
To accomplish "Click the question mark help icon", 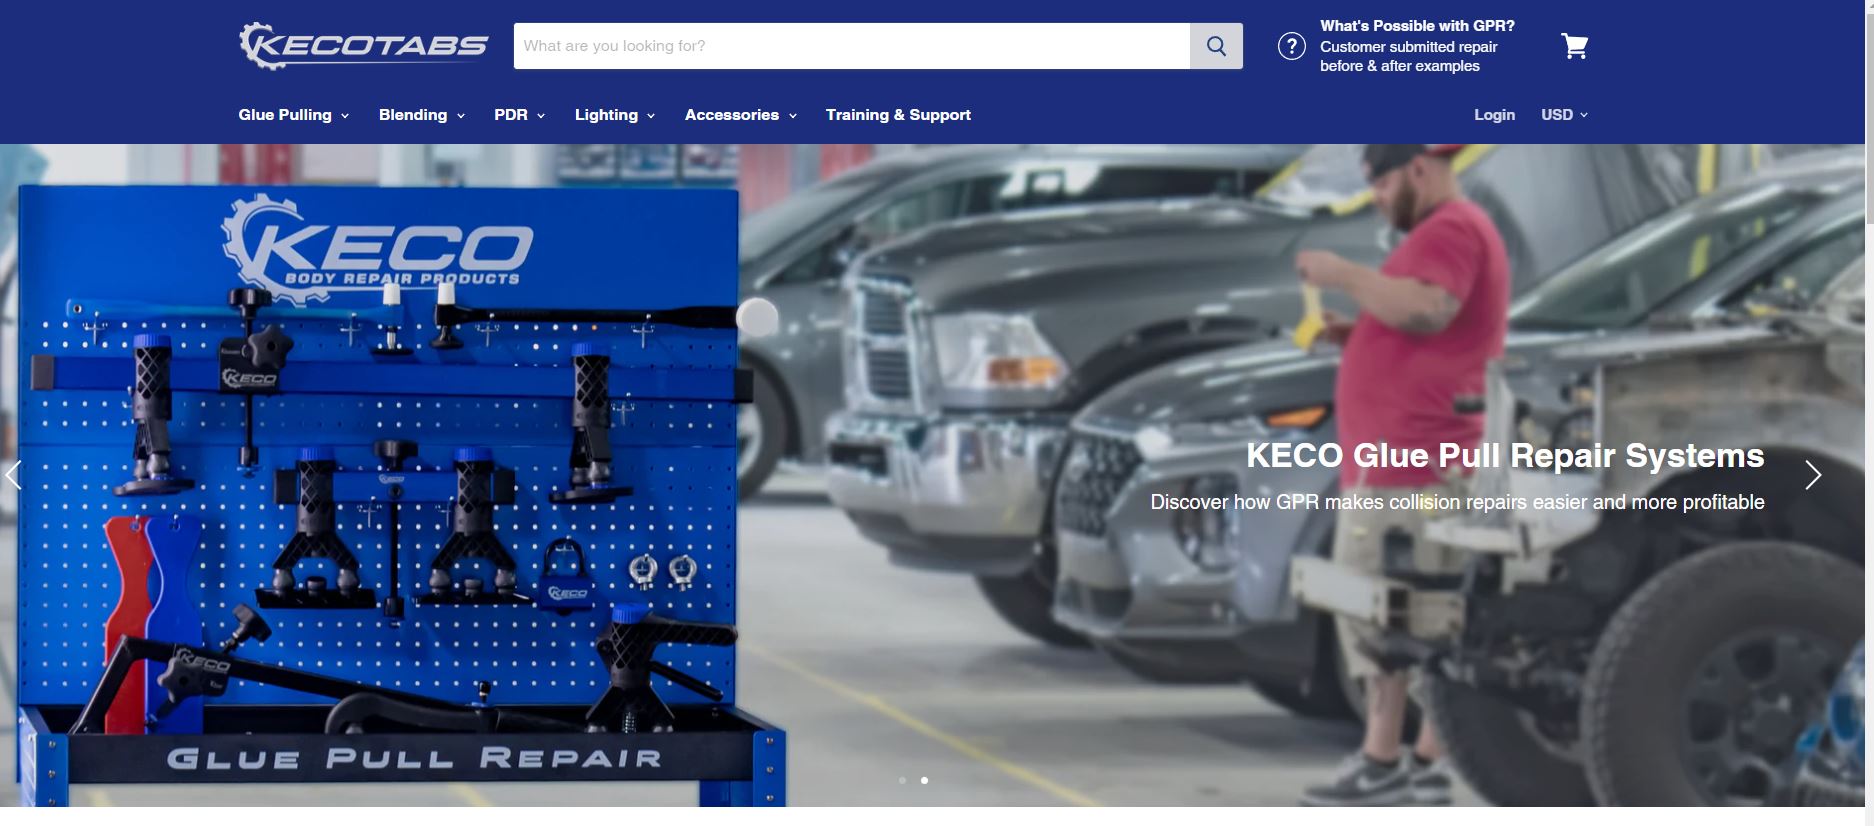I will [x=1291, y=46].
